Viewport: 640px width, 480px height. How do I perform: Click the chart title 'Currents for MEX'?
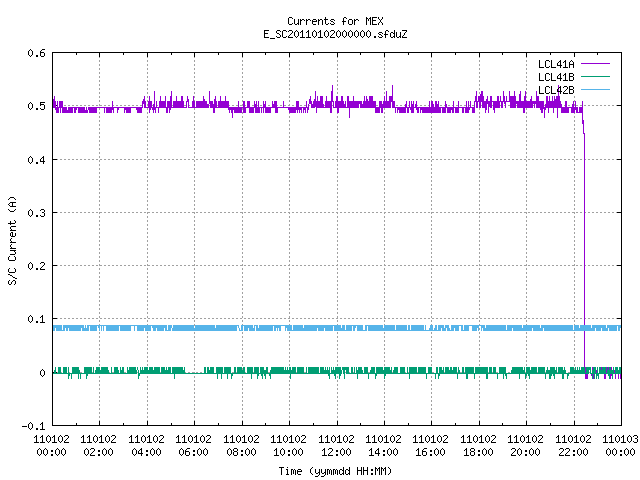coord(335,21)
